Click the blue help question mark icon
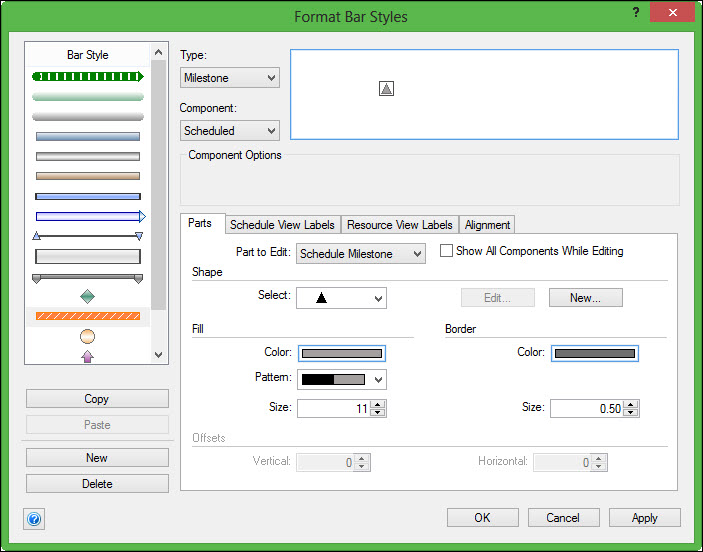This screenshot has width=703, height=552. (34, 519)
